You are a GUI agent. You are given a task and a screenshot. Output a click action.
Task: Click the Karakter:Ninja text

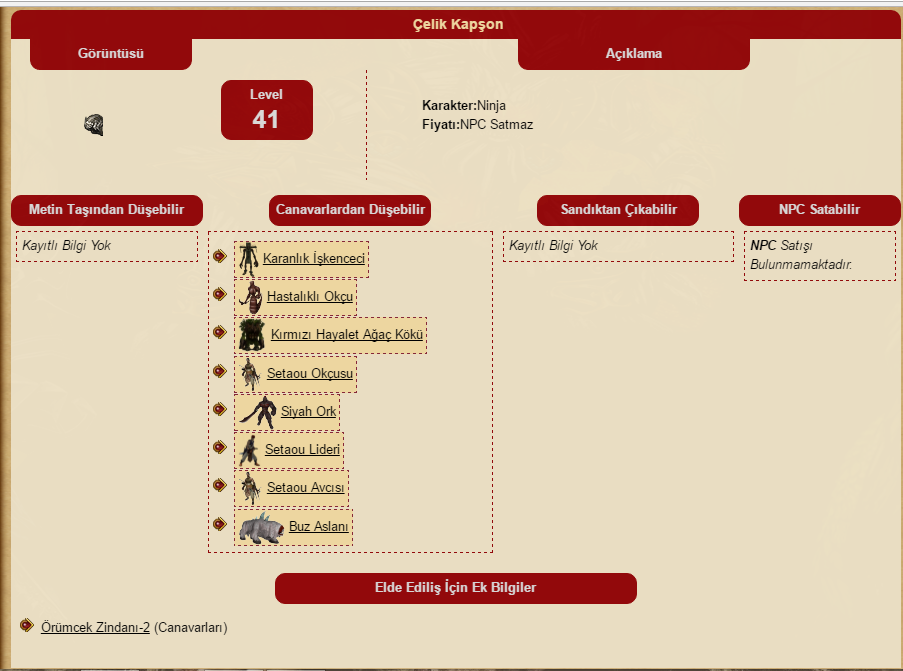tap(464, 105)
